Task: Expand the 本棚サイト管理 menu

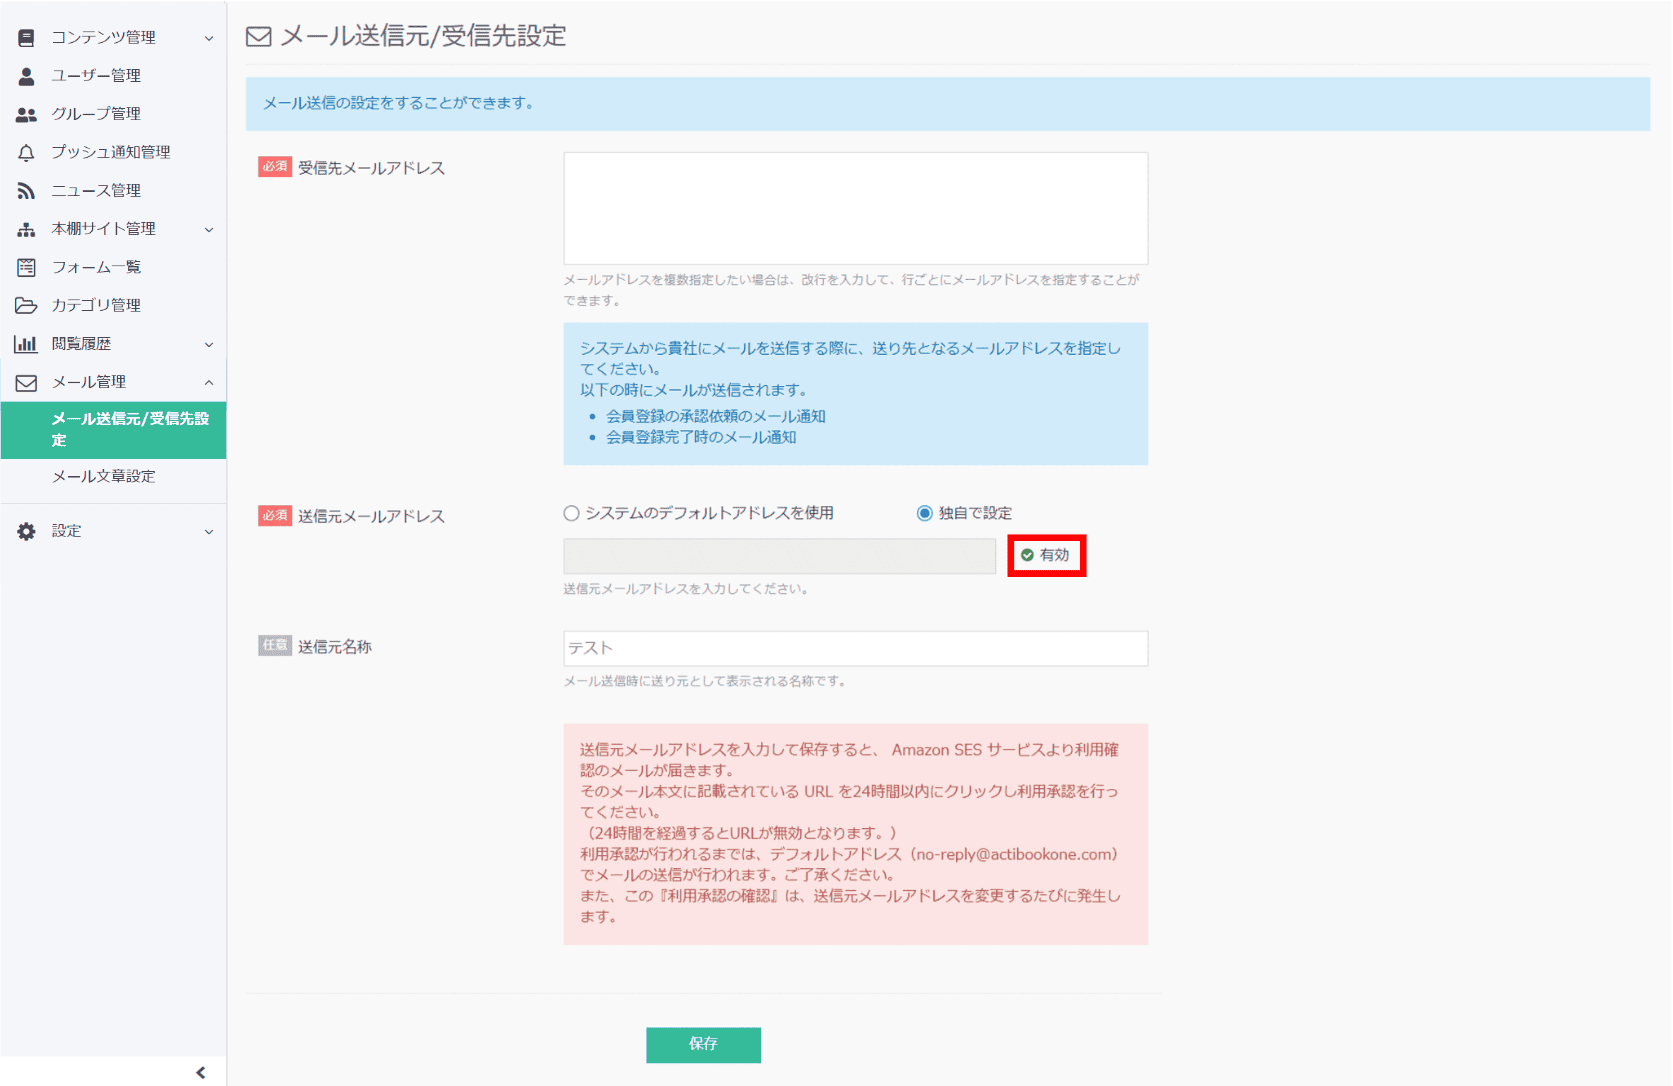Action: [x=113, y=228]
